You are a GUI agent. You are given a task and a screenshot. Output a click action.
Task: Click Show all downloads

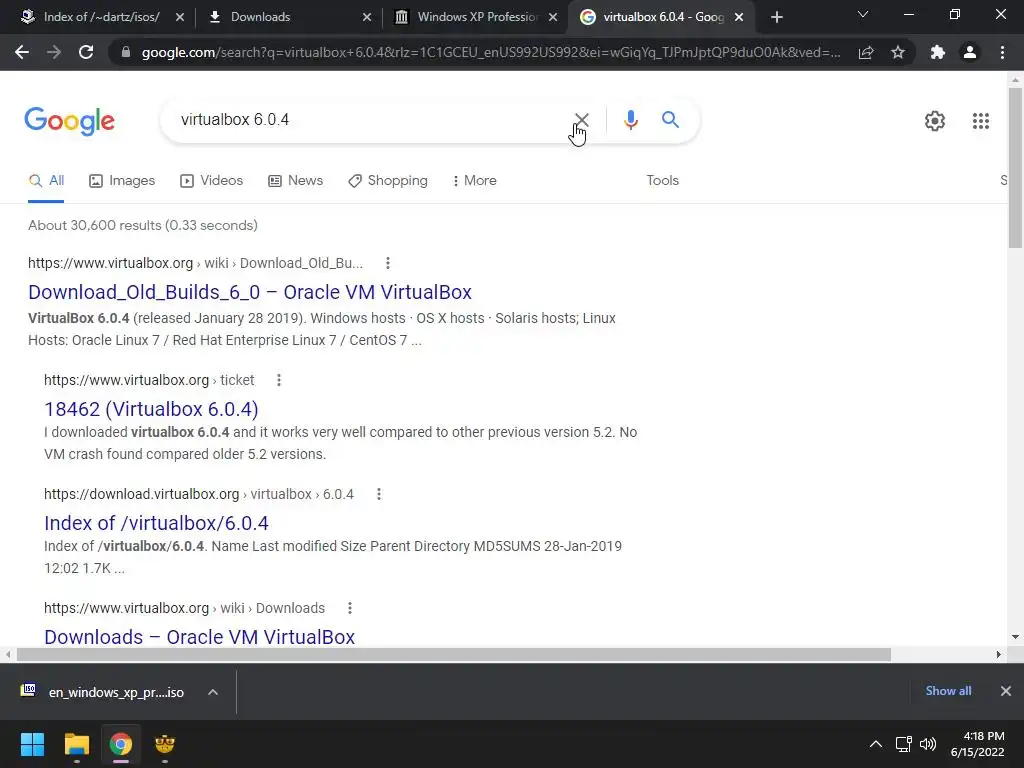(x=948, y=691)
